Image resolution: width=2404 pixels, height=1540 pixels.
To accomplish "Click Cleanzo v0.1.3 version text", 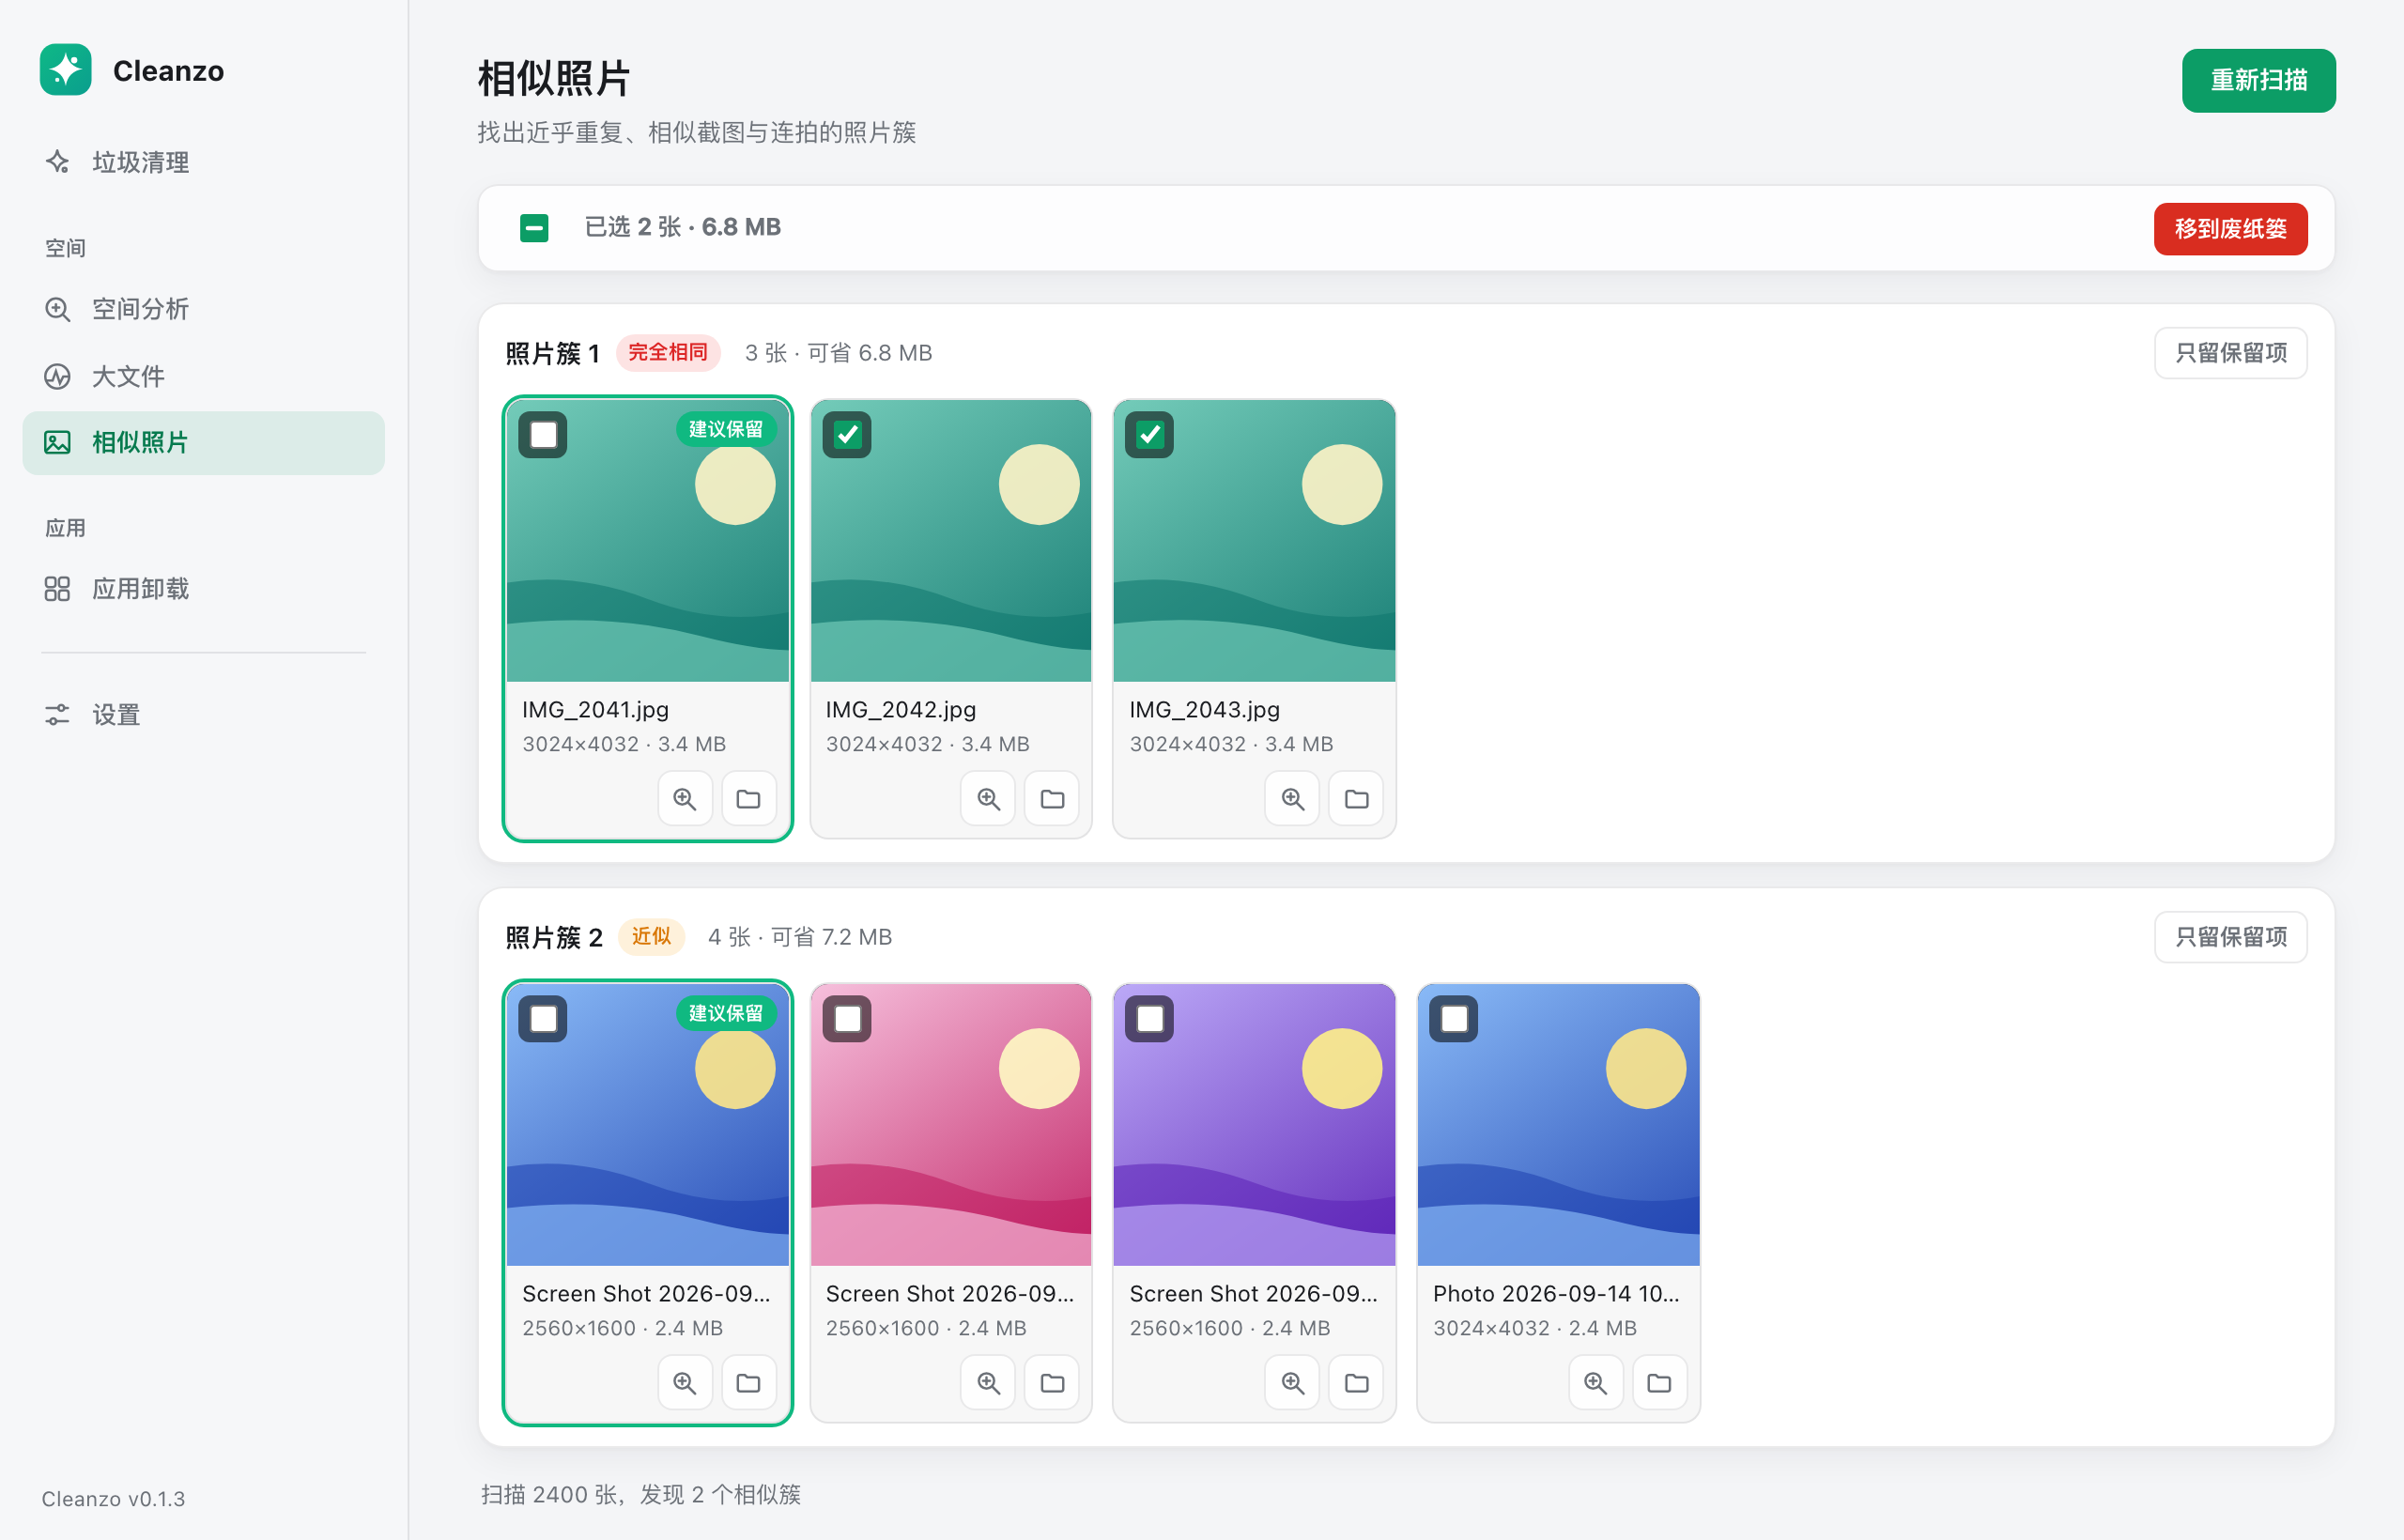I will pos(113,1498).
